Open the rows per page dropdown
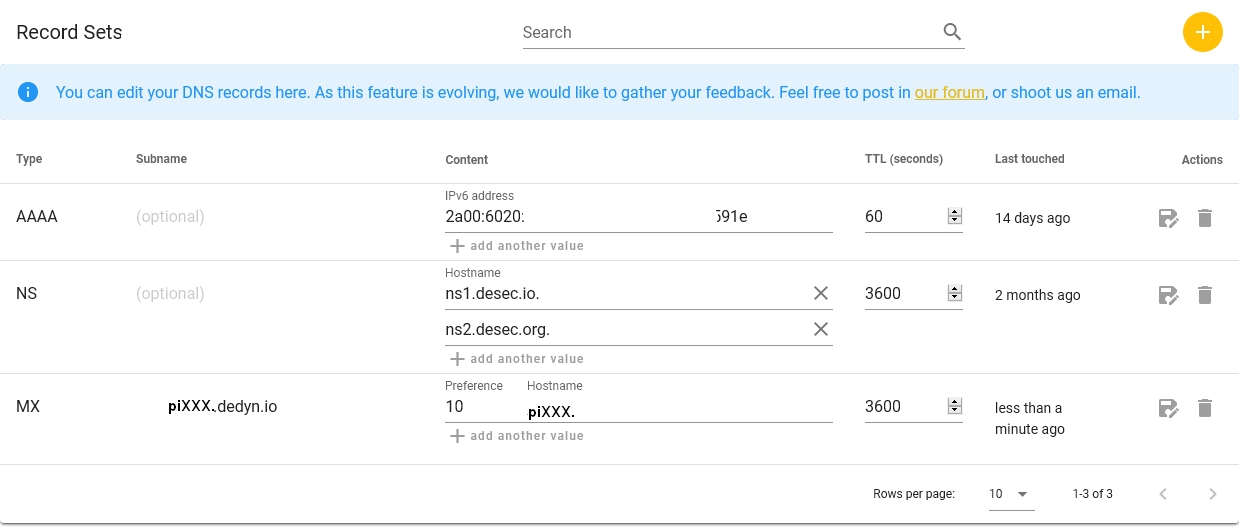 click(x=1009, y=494)
